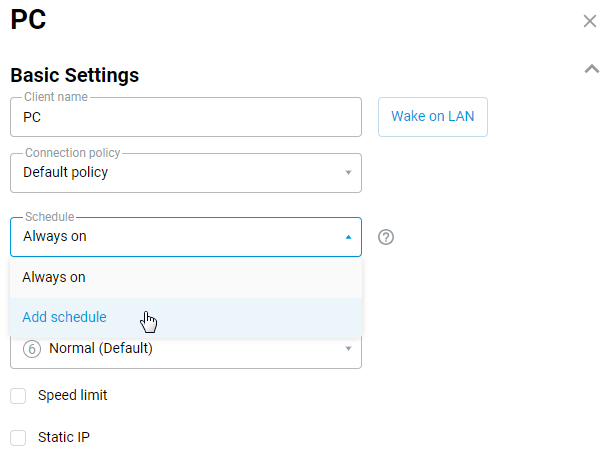The image size is (610, 455).
Task: Click the help icon beside Schedule
Action: 387,237
